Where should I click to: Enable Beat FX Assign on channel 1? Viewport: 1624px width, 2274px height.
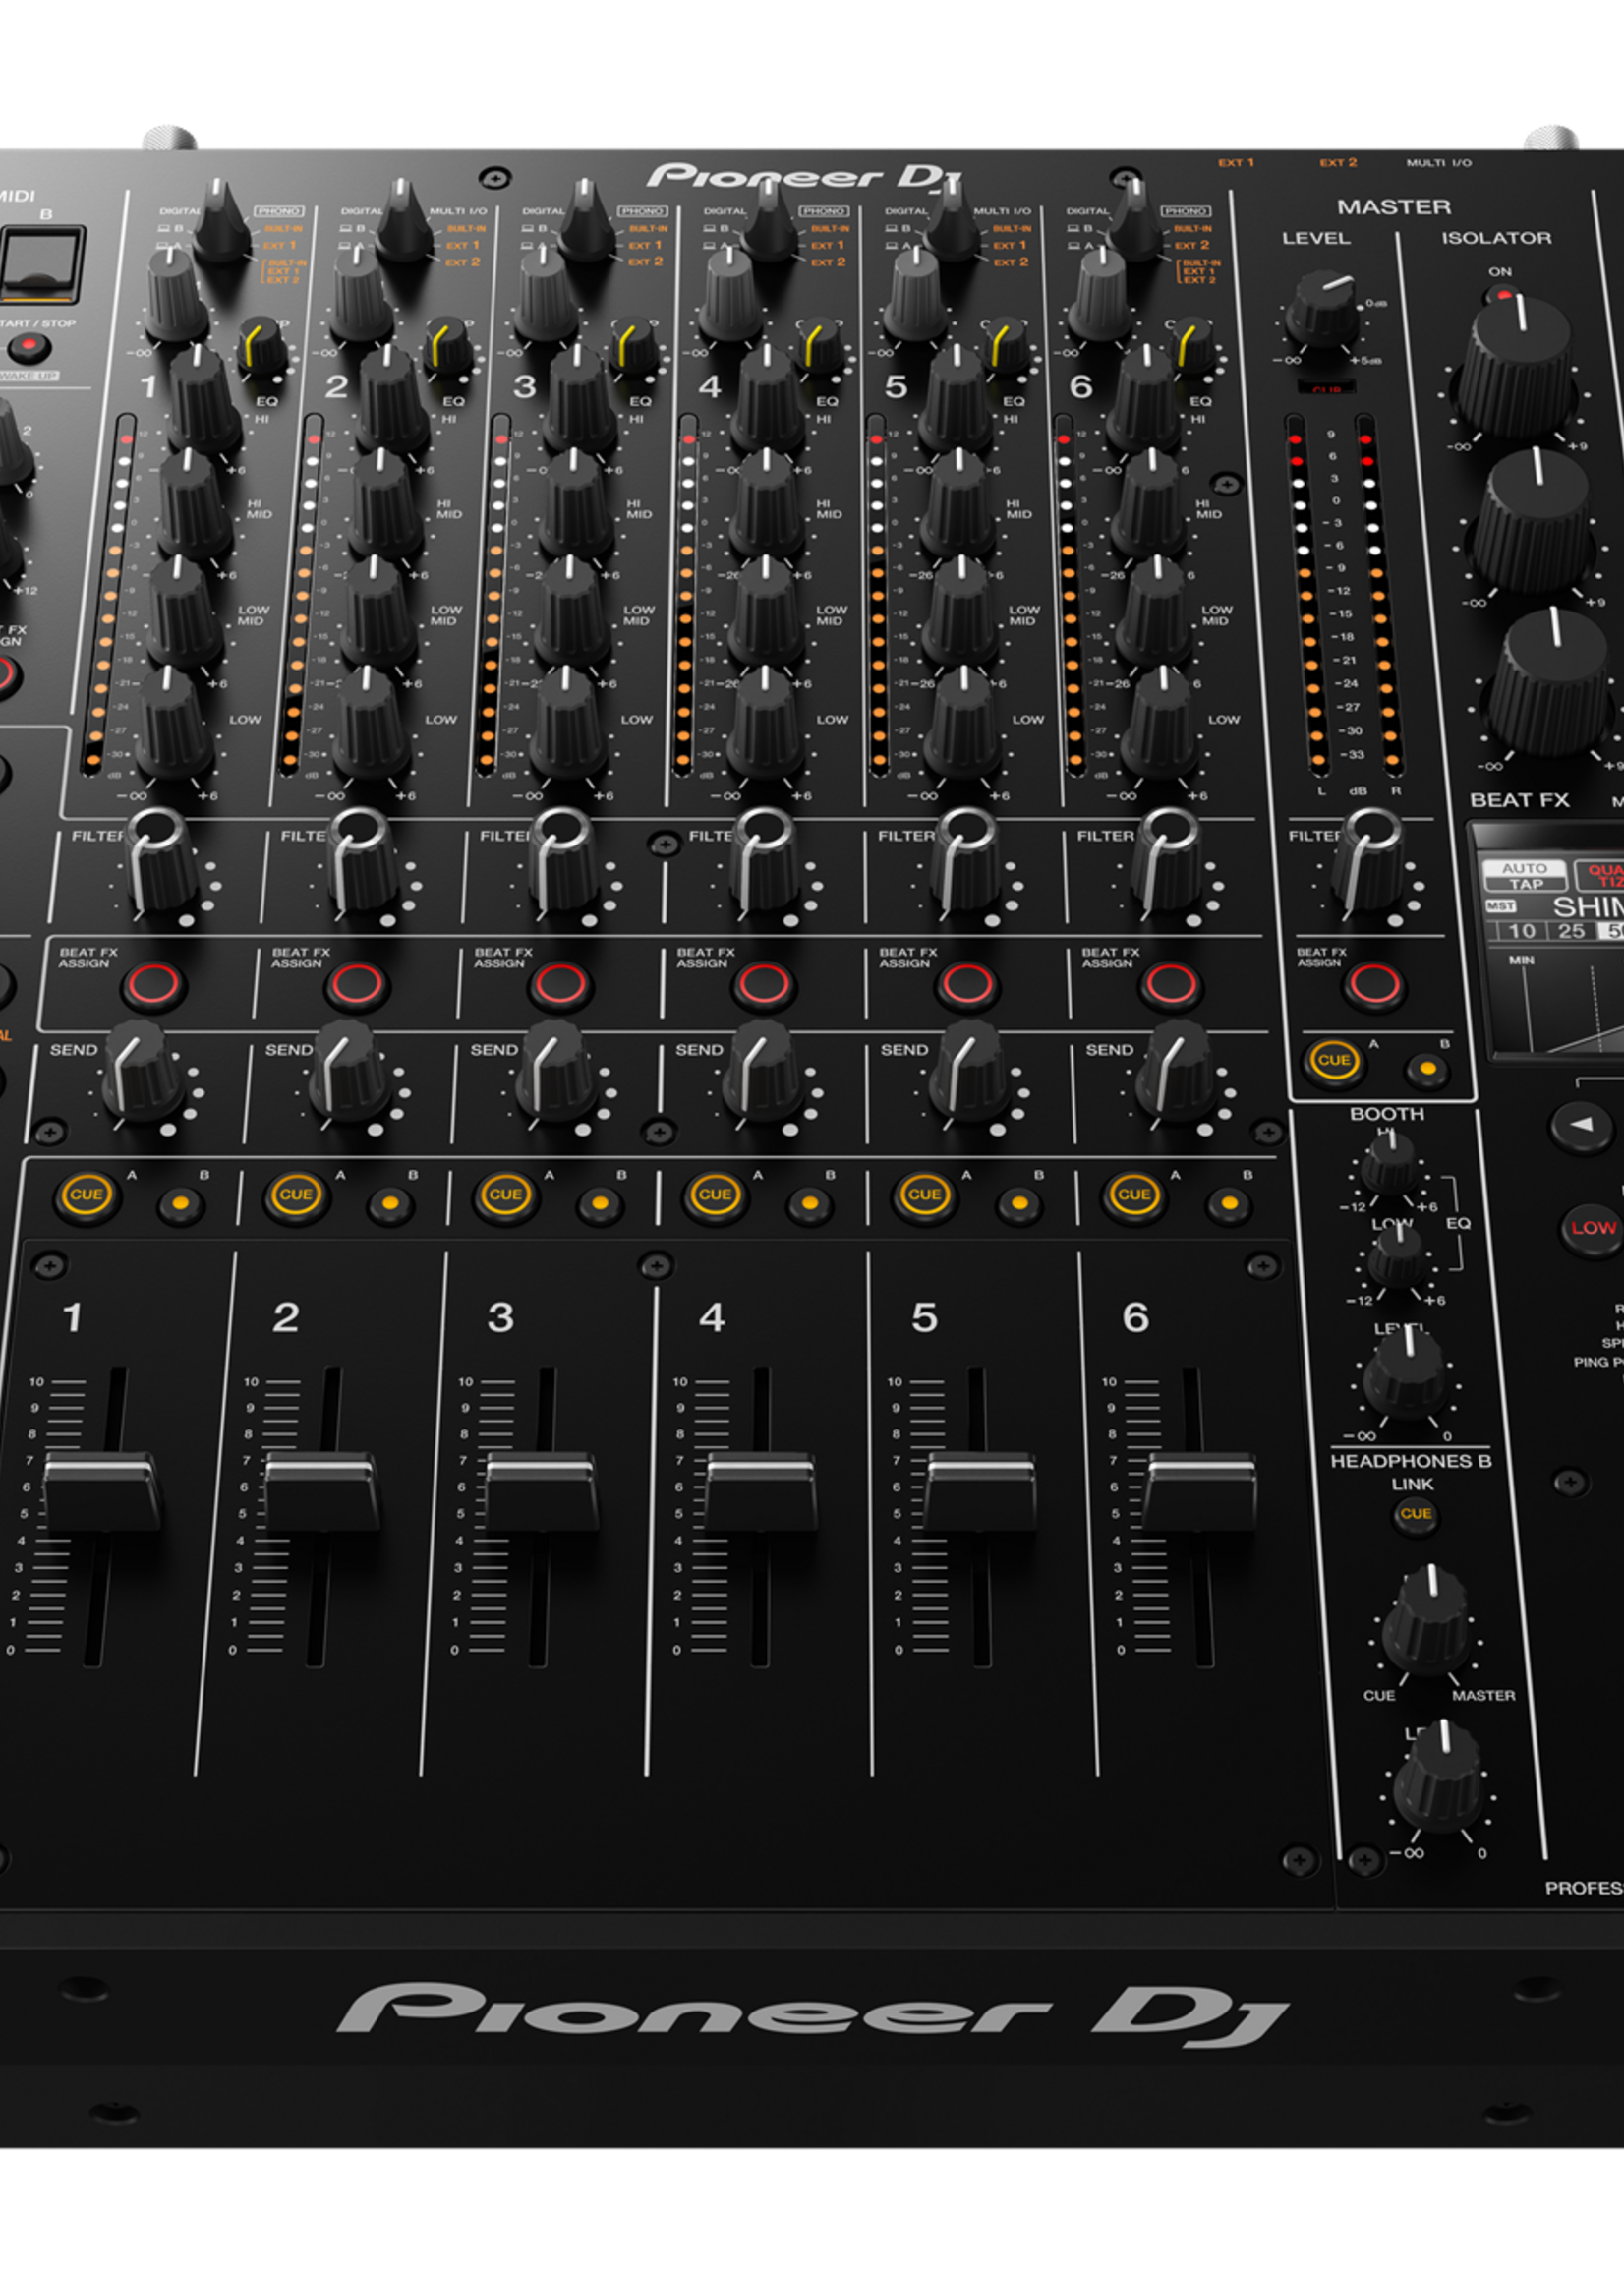pyautogui.click(x=153, y=984)
